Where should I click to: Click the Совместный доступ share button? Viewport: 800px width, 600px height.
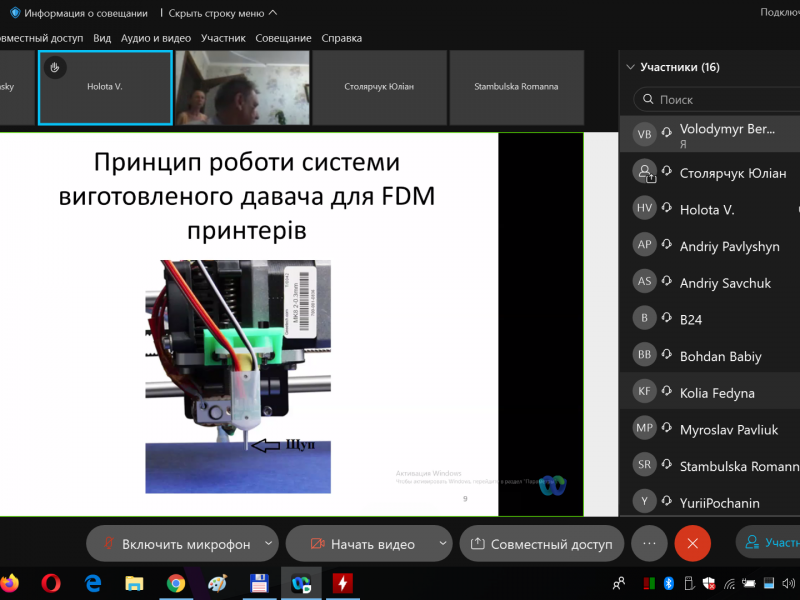[541, 544]
